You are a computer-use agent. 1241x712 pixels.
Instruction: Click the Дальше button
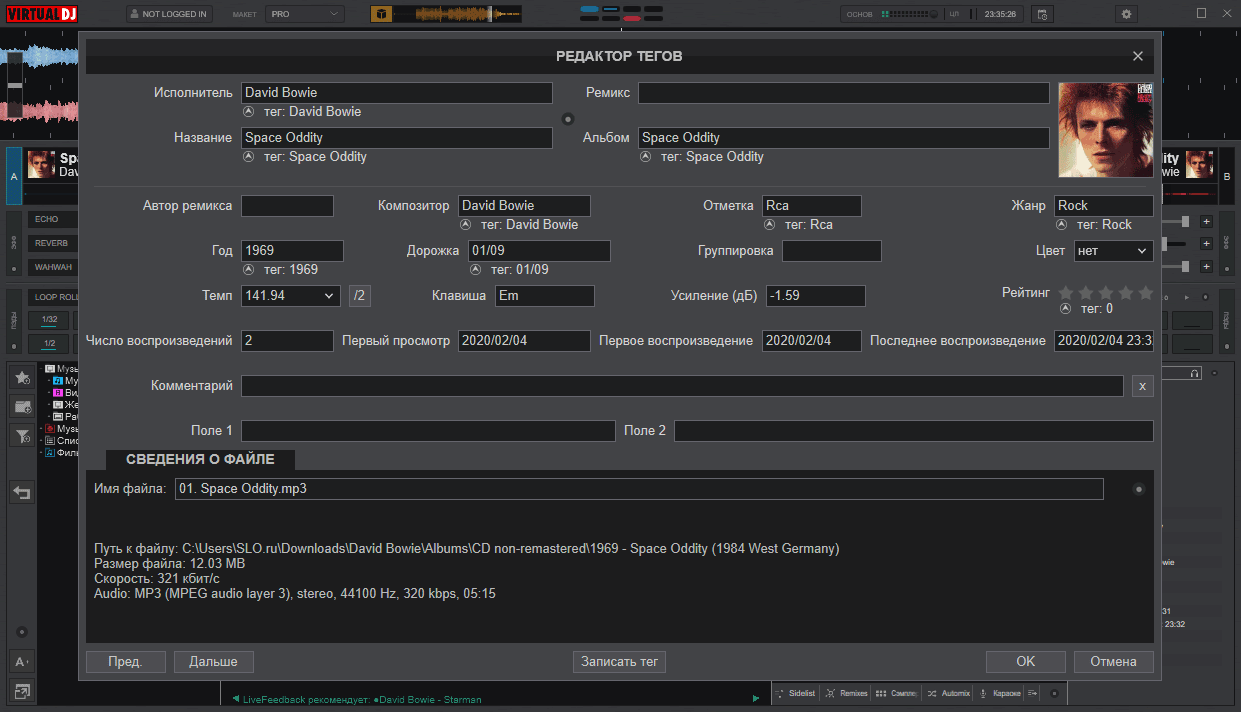coord(213,661)
